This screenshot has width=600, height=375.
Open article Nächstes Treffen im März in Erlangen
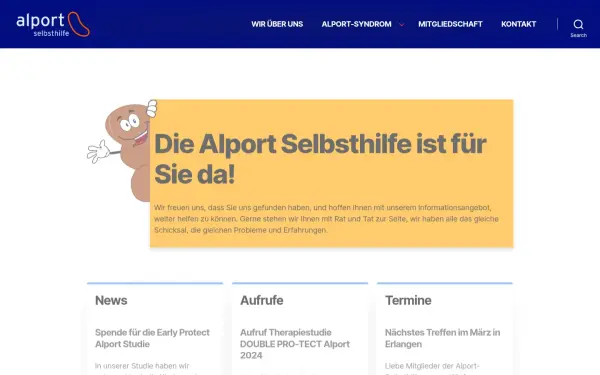442,338
